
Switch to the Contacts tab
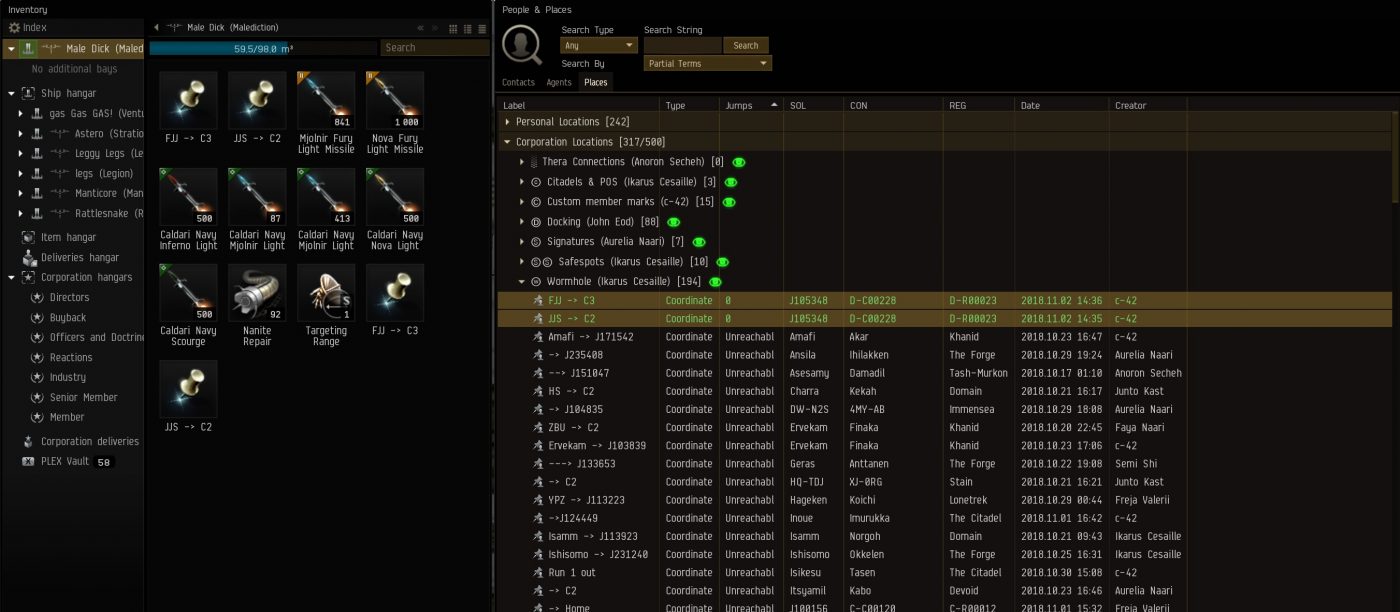(518, 83)
